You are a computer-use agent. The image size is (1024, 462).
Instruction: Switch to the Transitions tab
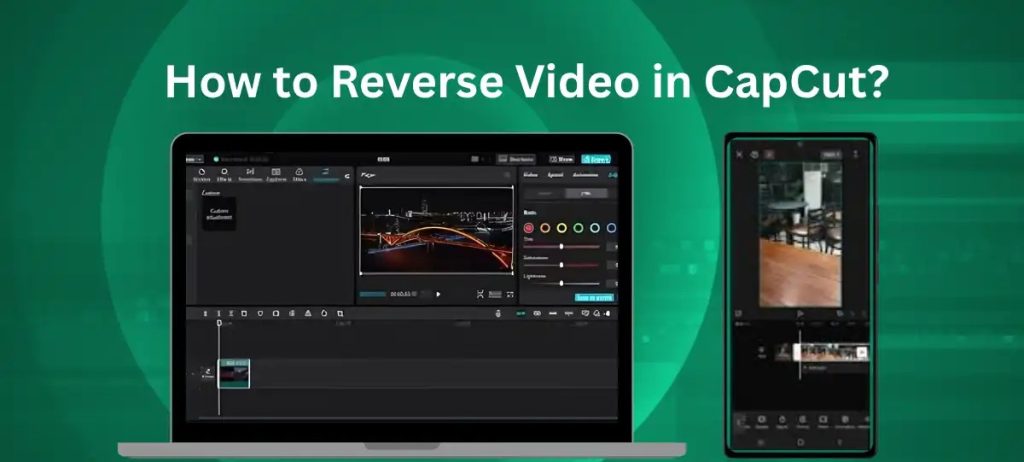(x=249, y=174)
